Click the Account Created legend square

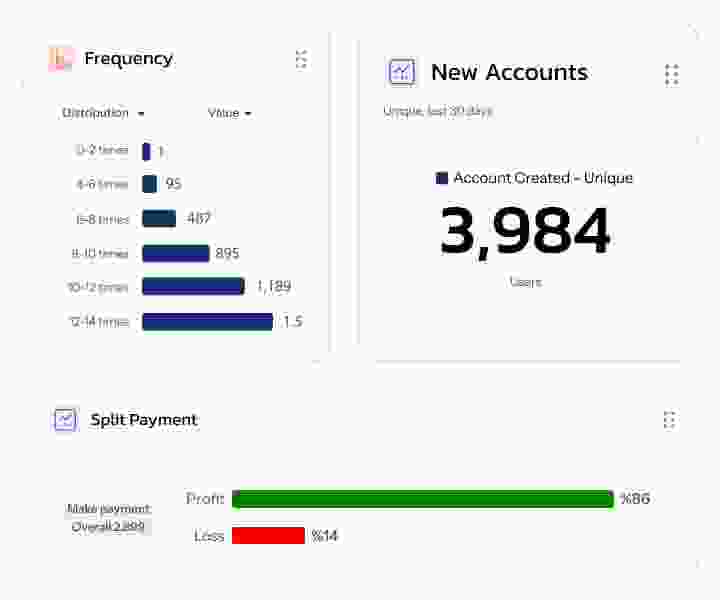pos(442,178)
